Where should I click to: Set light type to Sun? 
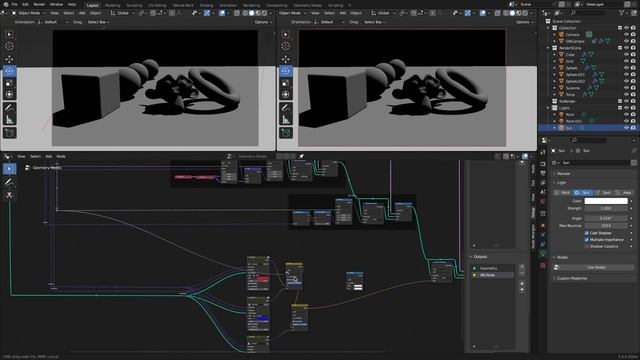tap(583, 193)
